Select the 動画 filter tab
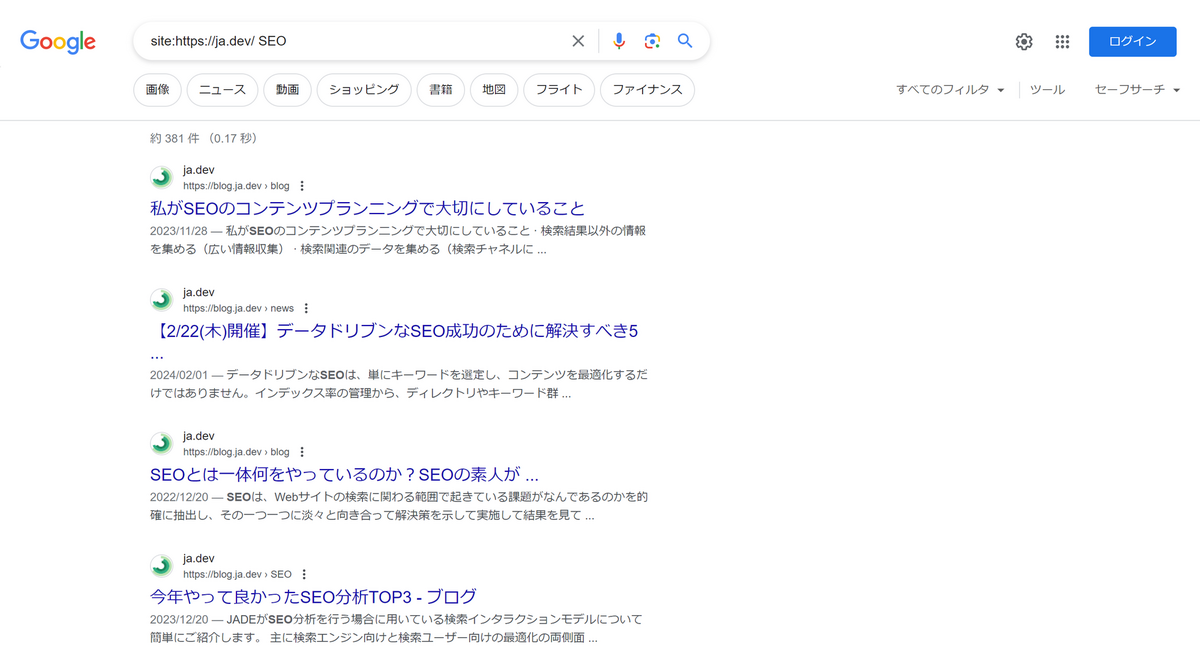 point(288,90)
